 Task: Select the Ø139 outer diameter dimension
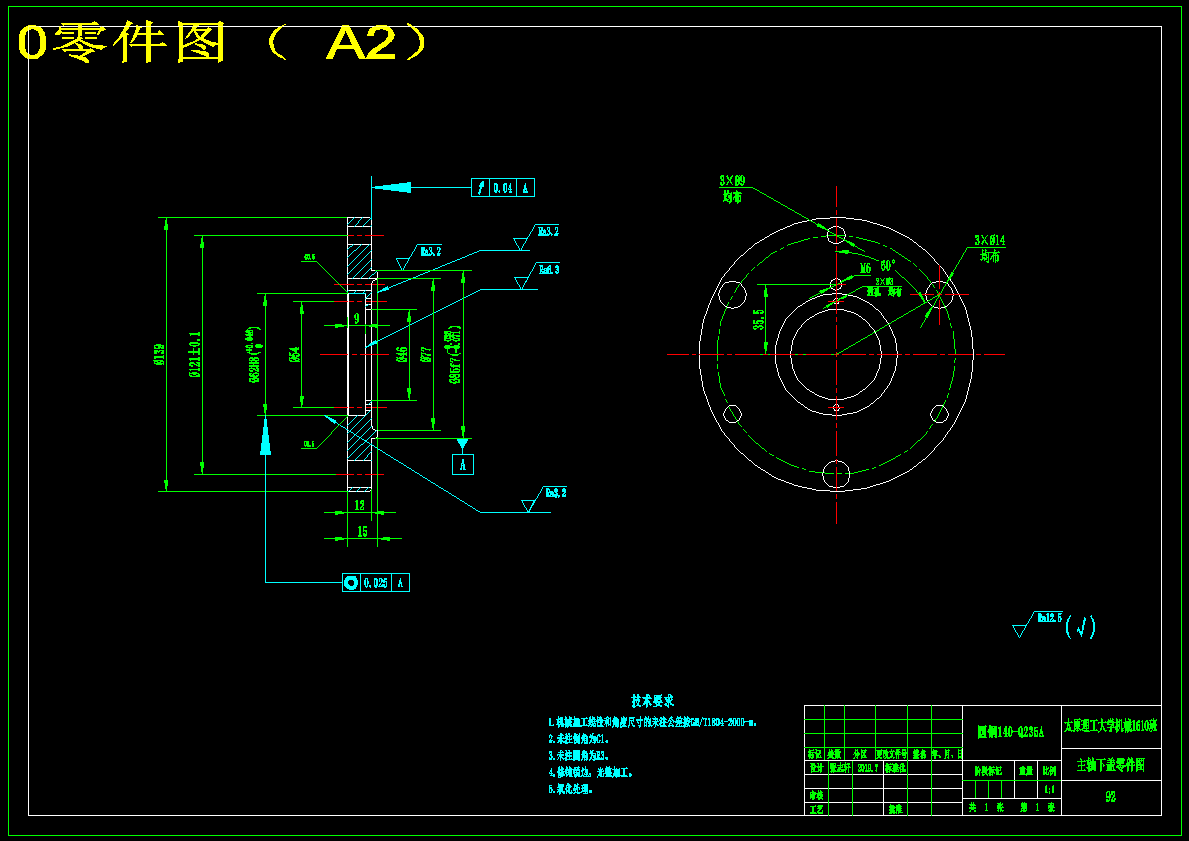tap(159, 354)
